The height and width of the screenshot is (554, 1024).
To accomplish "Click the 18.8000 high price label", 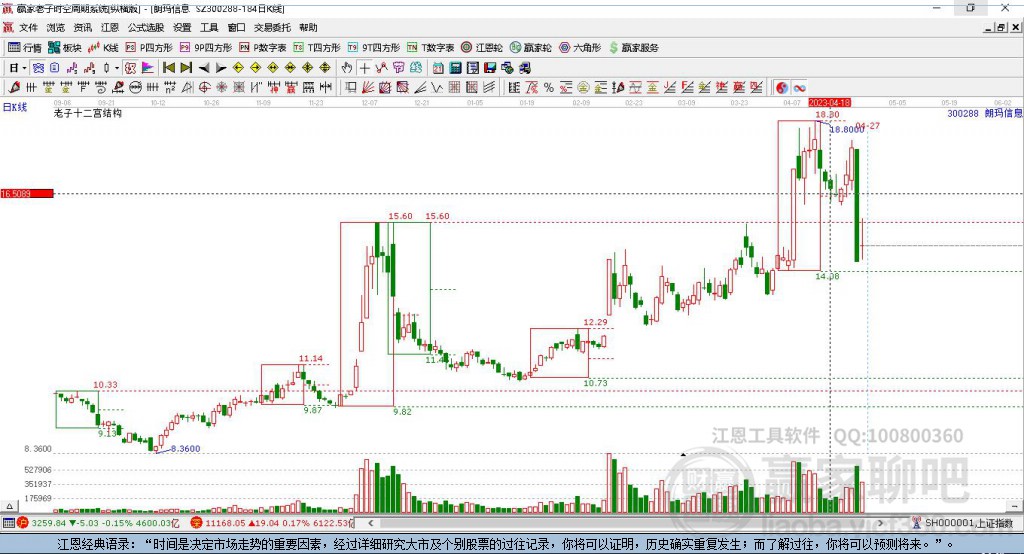I will pos(846,129).
